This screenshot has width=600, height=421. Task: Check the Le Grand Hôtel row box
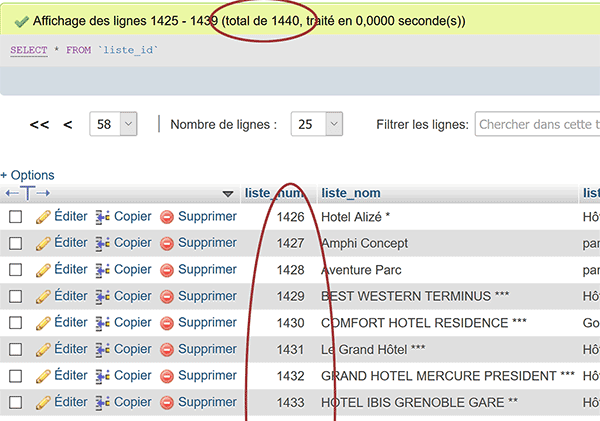15,349
